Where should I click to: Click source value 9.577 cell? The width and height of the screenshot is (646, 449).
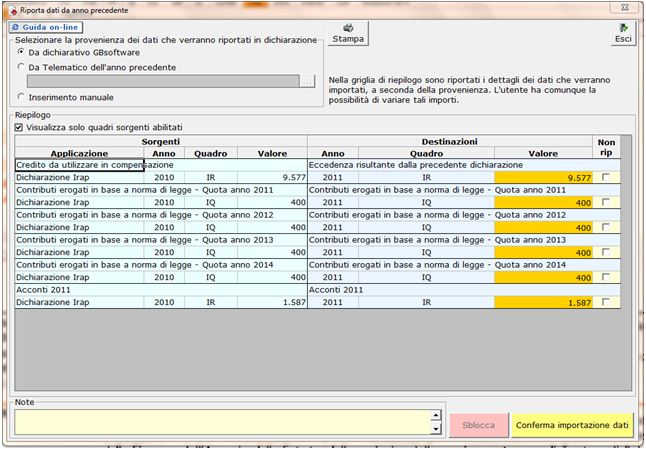(272, 177)
